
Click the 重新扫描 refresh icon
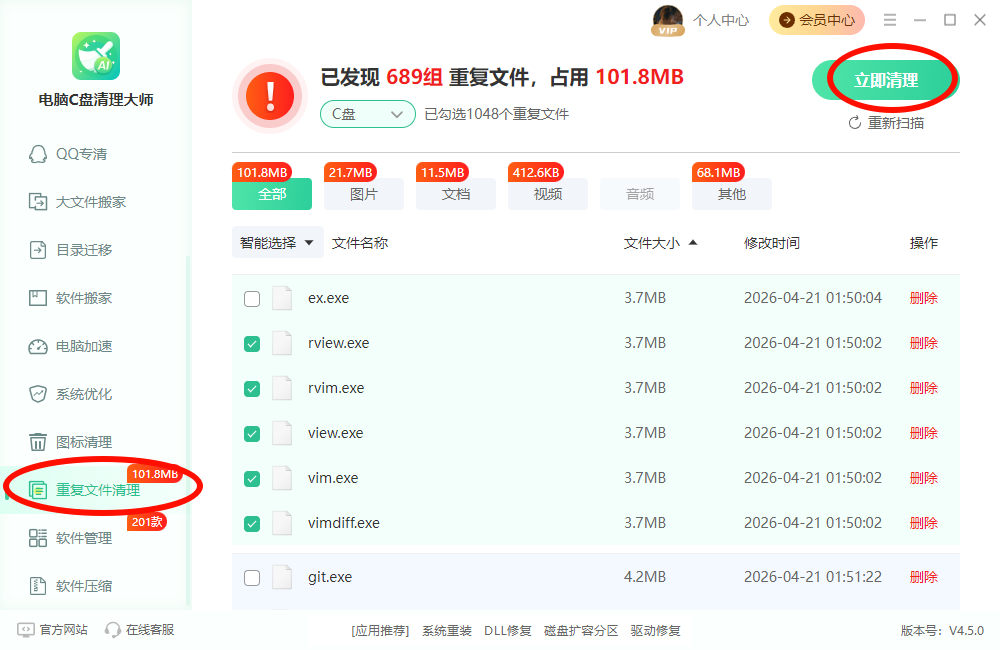coord(855,123)
